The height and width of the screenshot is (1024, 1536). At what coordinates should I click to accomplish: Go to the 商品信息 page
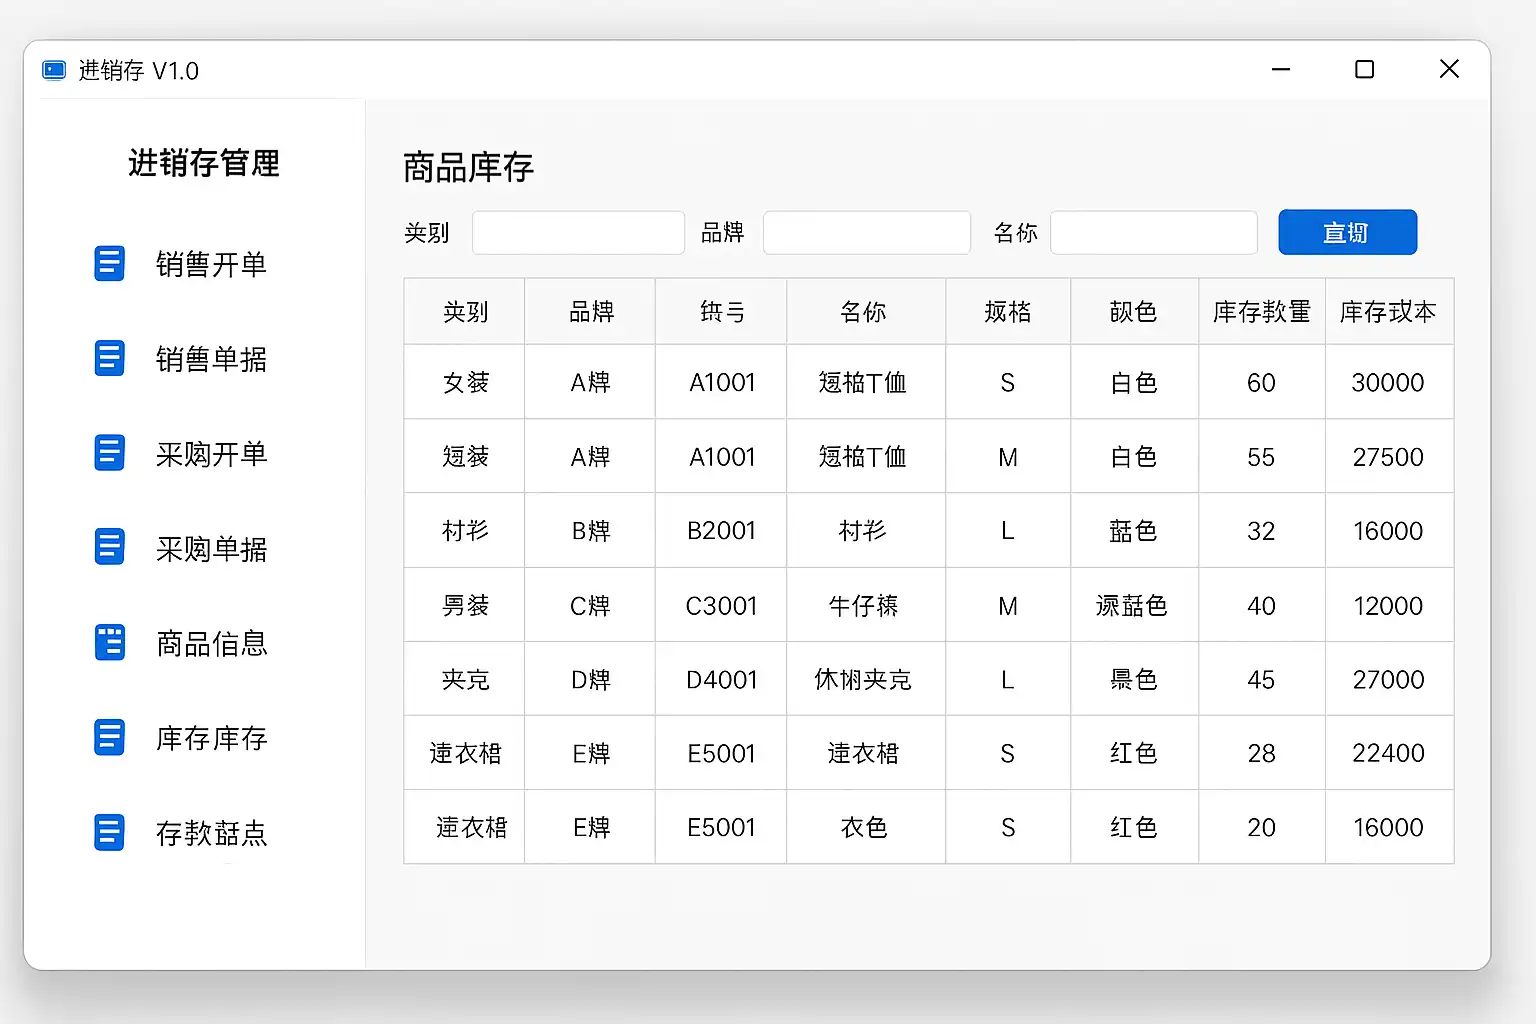click(x=211, y=643)
